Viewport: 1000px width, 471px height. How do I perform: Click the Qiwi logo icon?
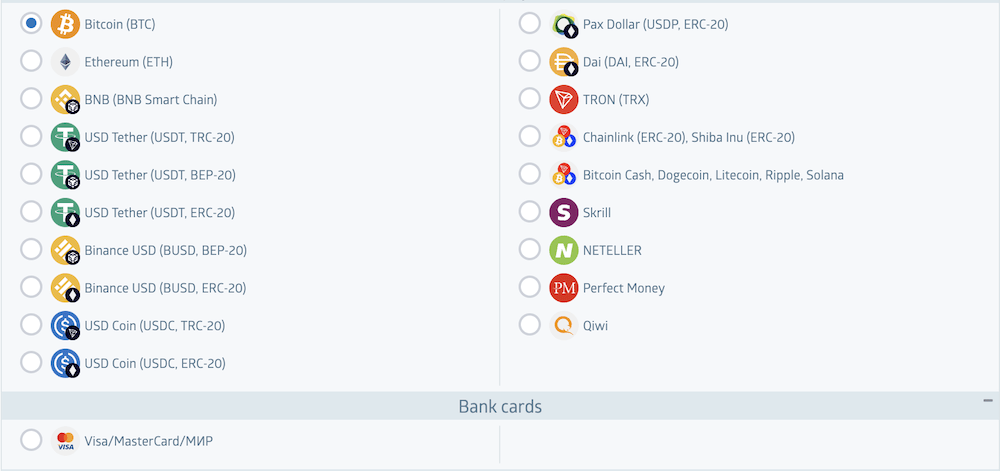point(564,326)
